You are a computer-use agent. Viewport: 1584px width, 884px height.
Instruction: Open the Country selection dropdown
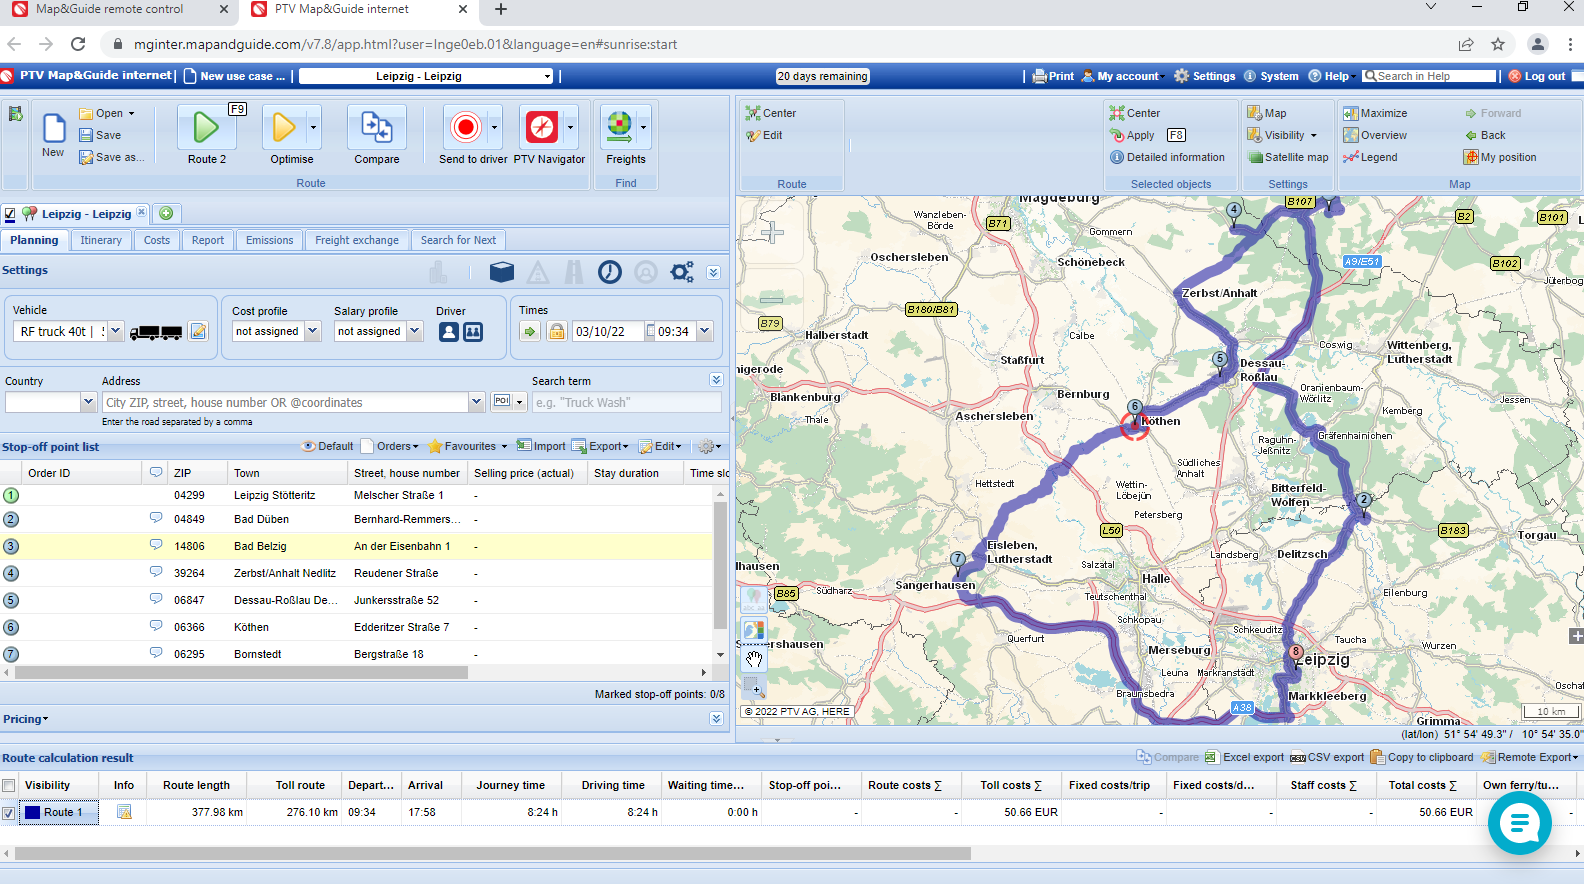pyautogui.click(x=86, y=402)
